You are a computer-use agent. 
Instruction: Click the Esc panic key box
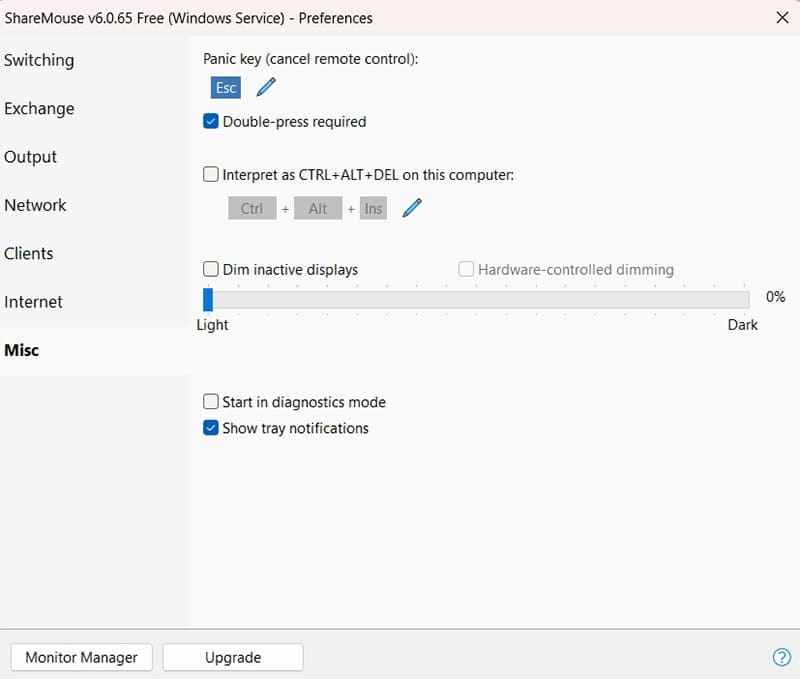(226, 87)
